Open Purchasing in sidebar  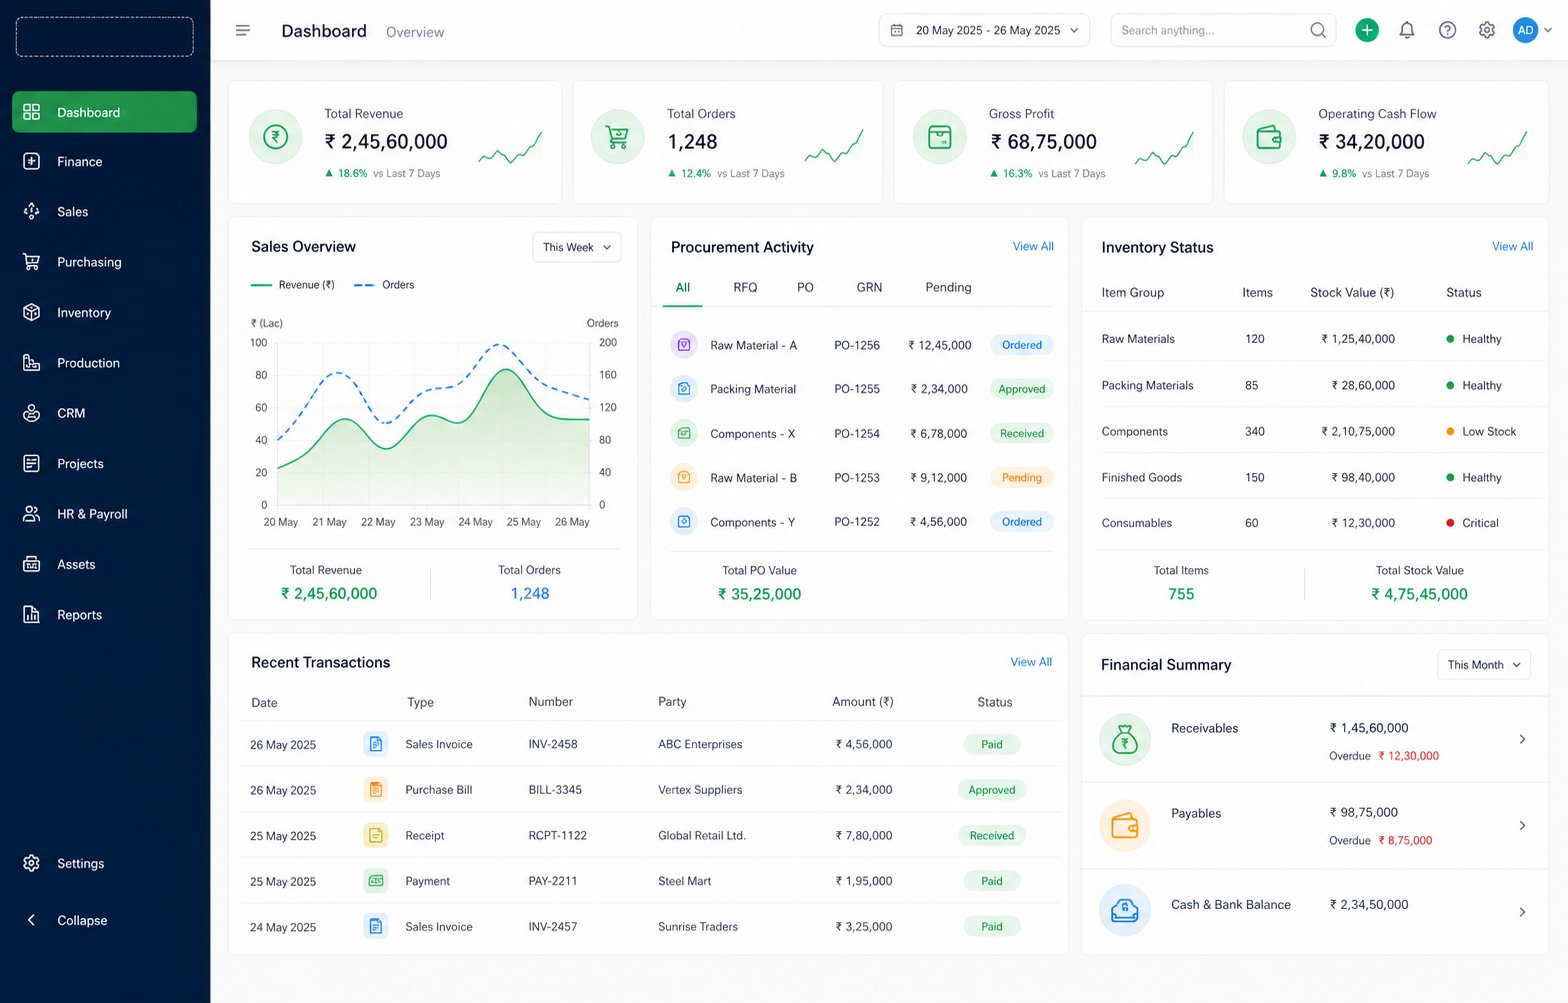104,262
